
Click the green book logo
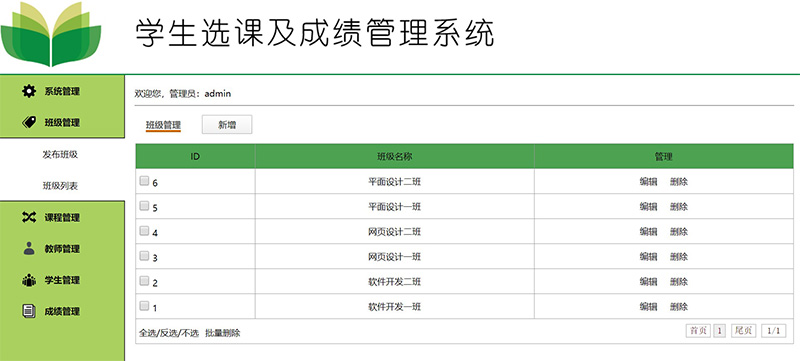51,34
